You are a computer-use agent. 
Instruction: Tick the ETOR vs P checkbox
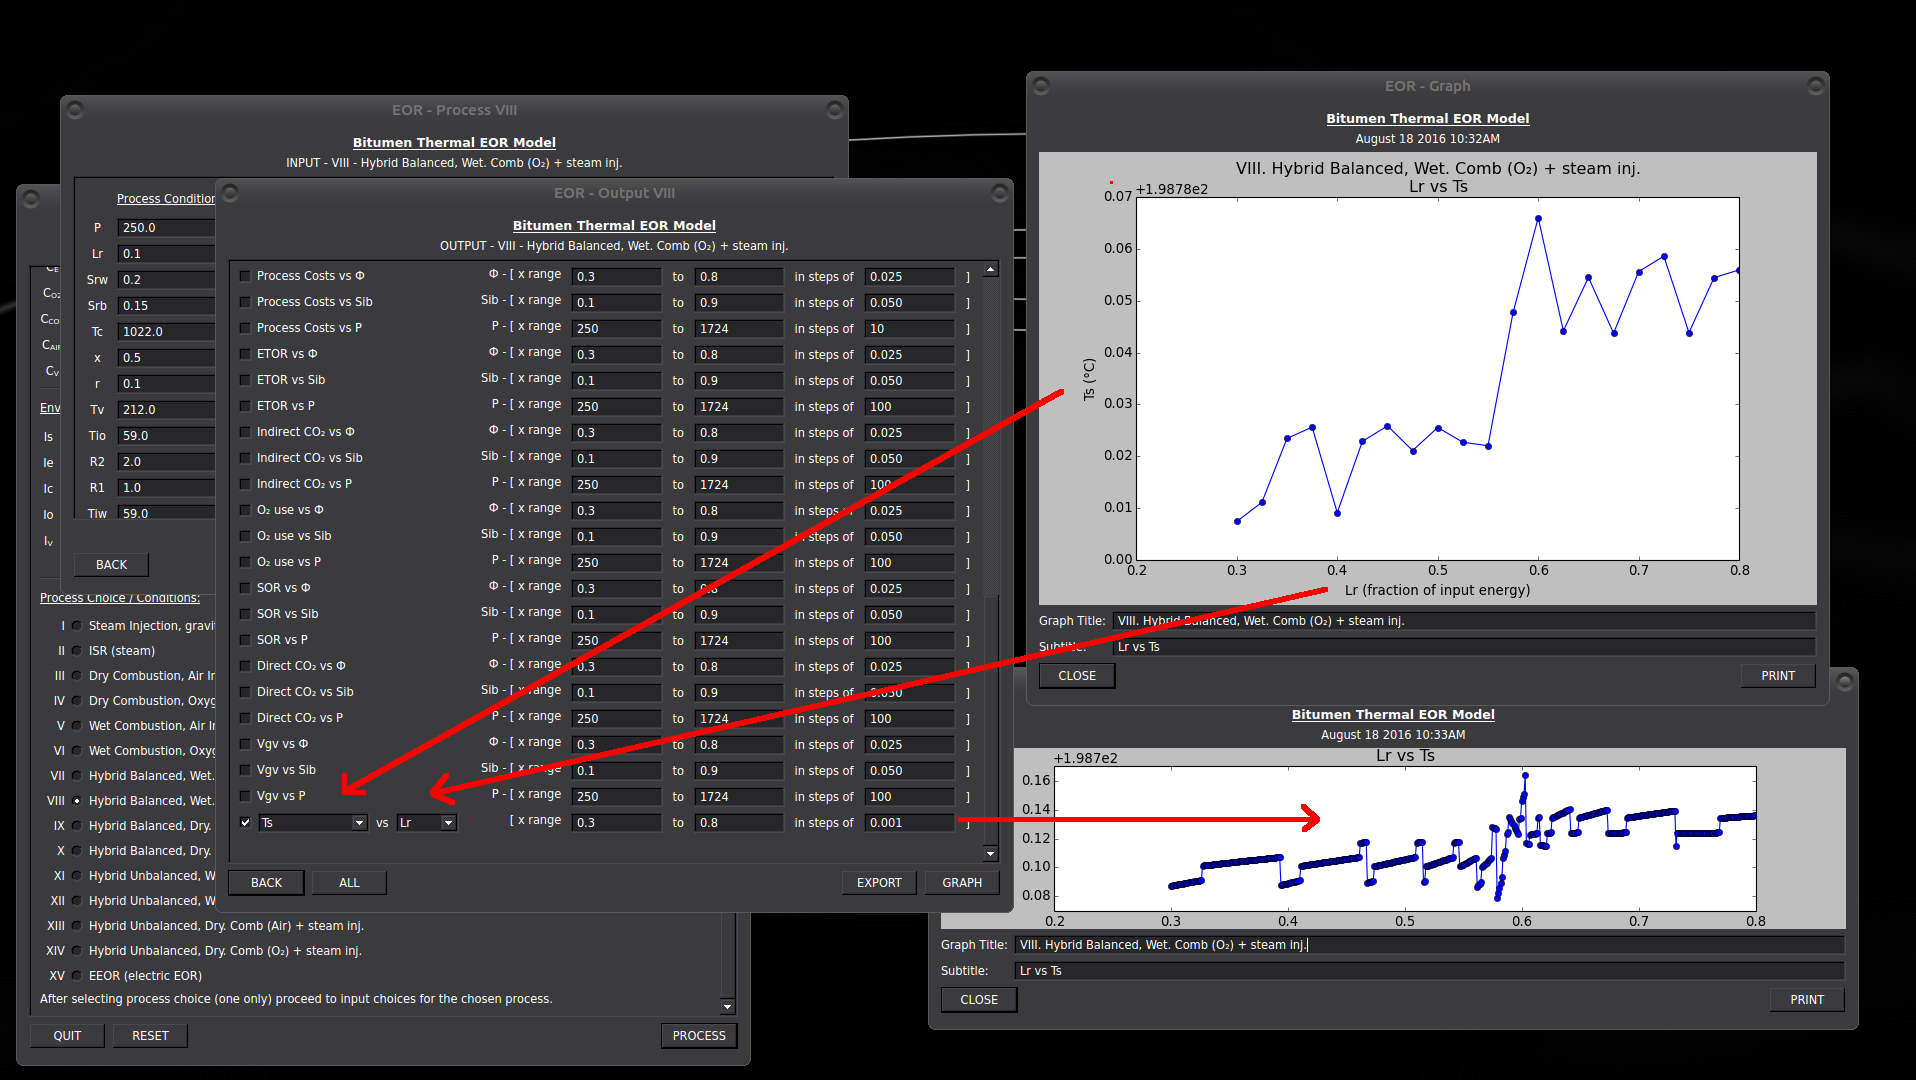point(245,406)
